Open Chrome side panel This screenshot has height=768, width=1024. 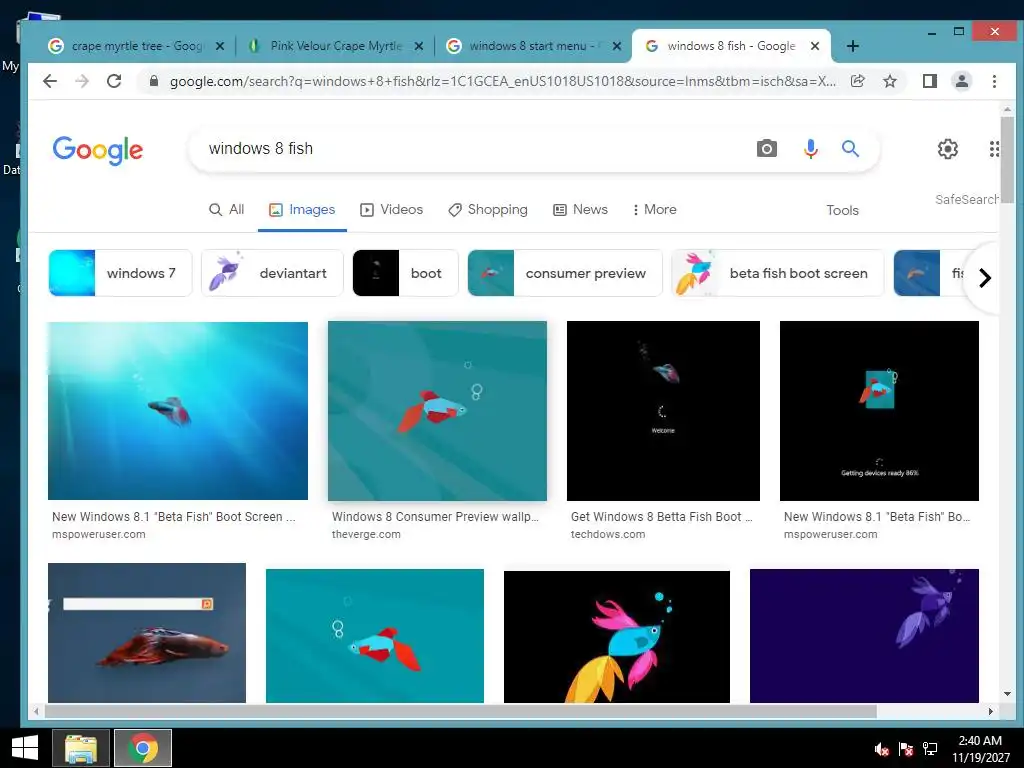929,81
